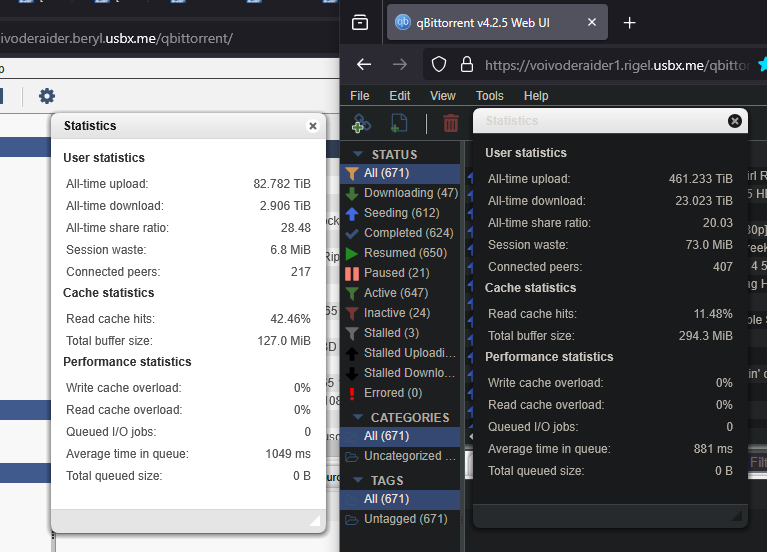Close the light Statistics dialog
The height and width of the screenshot is (552, 767).
(313, 126)
